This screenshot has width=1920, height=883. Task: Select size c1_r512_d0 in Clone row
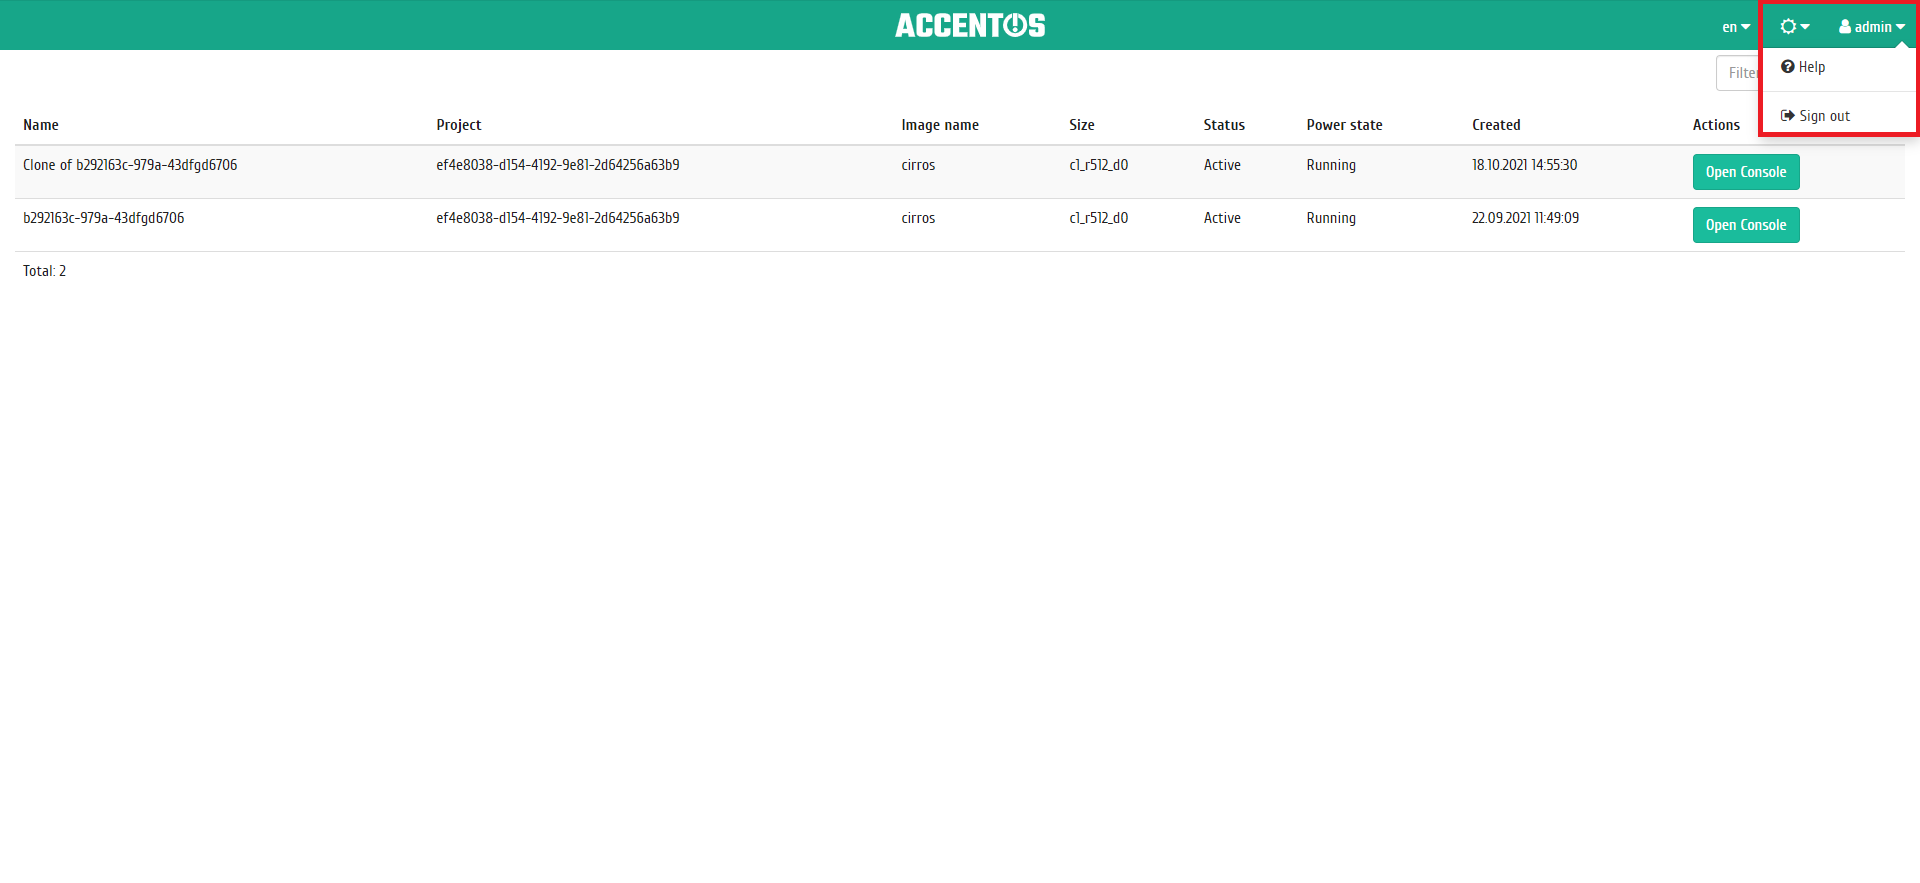point(1099,165)
